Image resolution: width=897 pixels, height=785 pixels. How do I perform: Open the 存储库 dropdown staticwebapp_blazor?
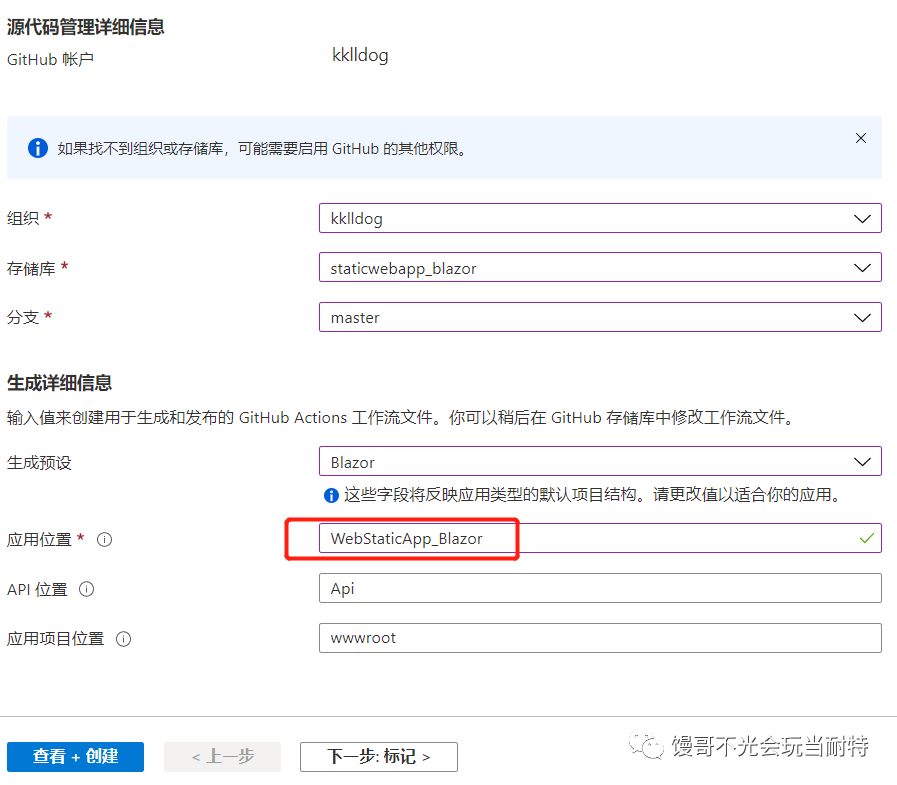600,267
